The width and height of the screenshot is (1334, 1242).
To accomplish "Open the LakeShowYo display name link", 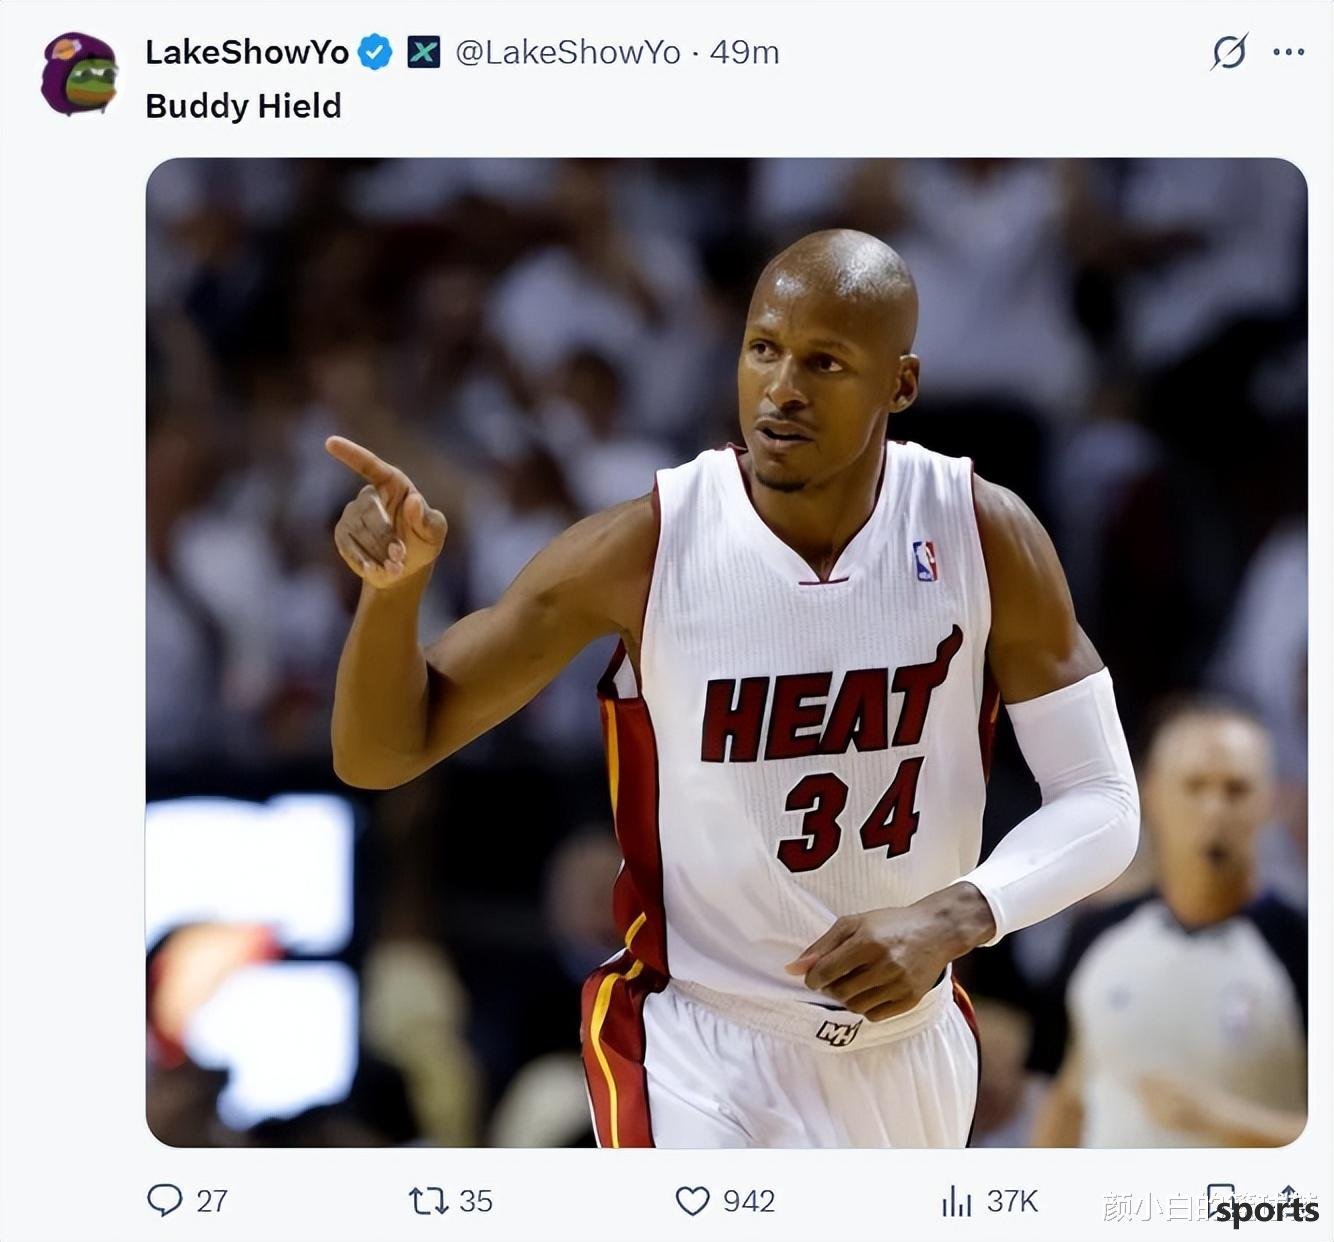I will click(x=247, y=52).
